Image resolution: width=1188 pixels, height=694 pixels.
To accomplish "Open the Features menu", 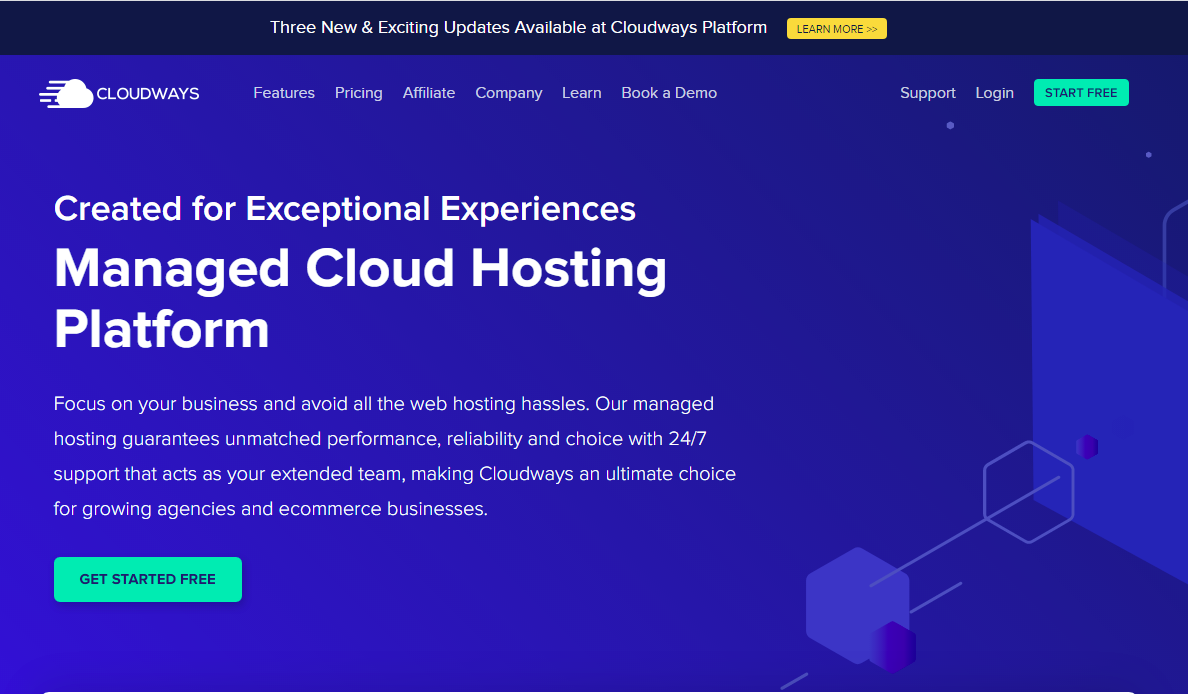I will (x=284, y=92).
